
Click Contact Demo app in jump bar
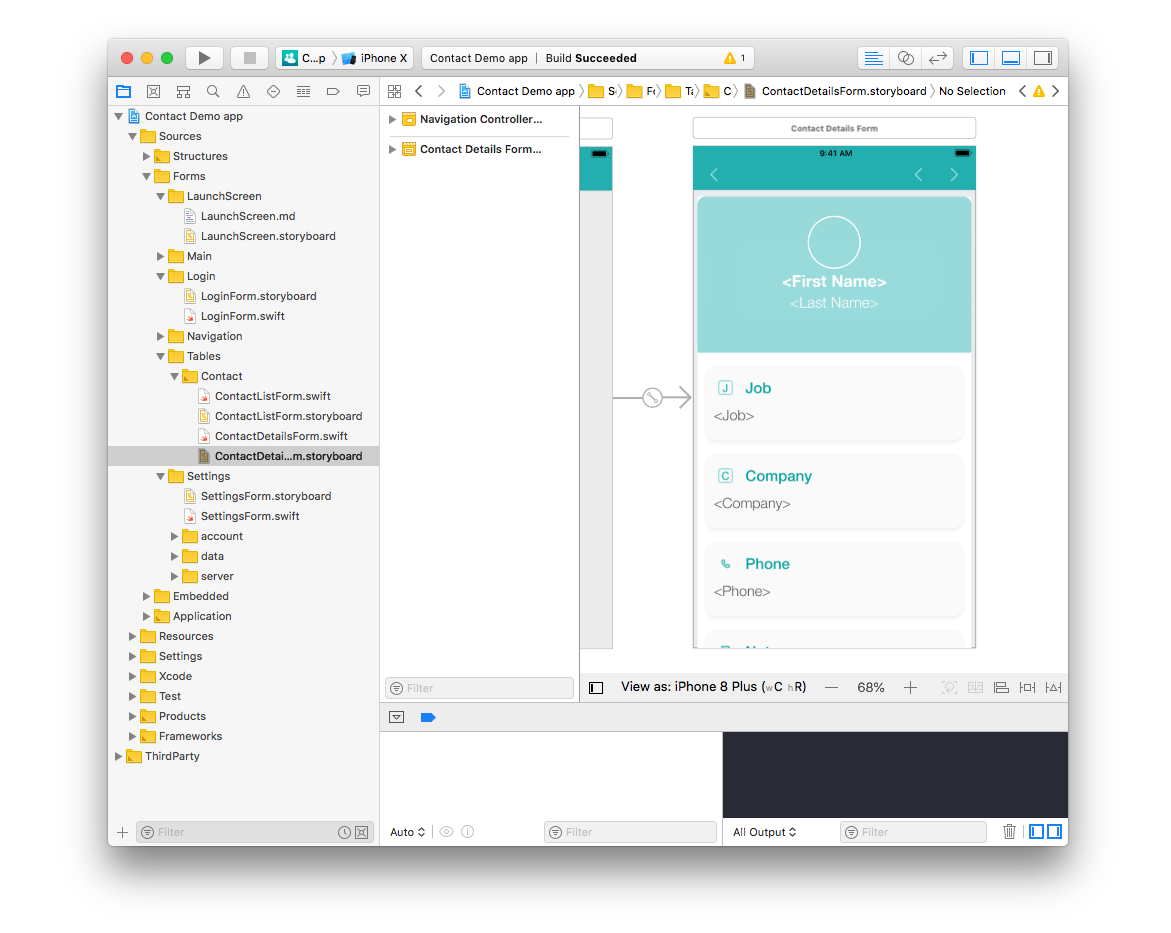click(x=517, y=91)
